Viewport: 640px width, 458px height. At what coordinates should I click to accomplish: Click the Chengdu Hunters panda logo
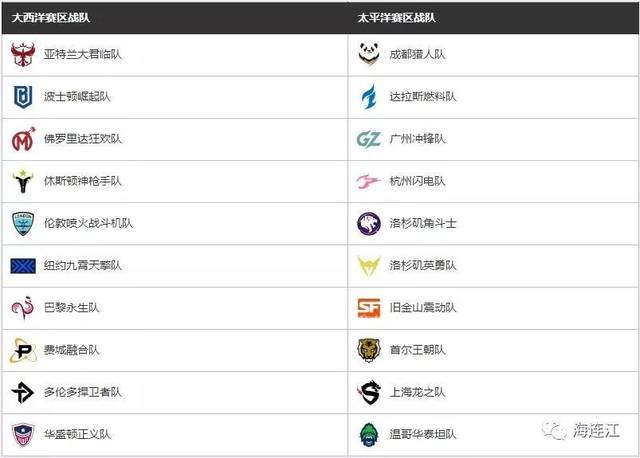(369, 55)
